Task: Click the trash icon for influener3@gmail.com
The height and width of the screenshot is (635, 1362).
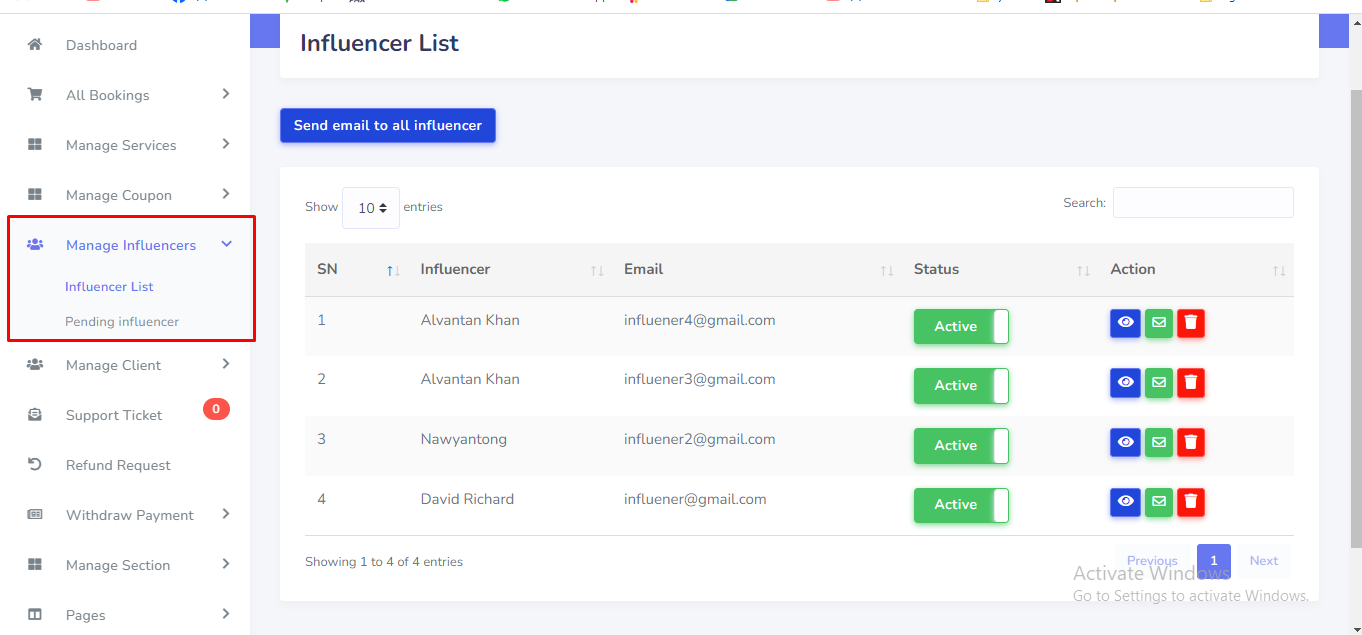Action: pyautogui.click(x=1190, y=383)
